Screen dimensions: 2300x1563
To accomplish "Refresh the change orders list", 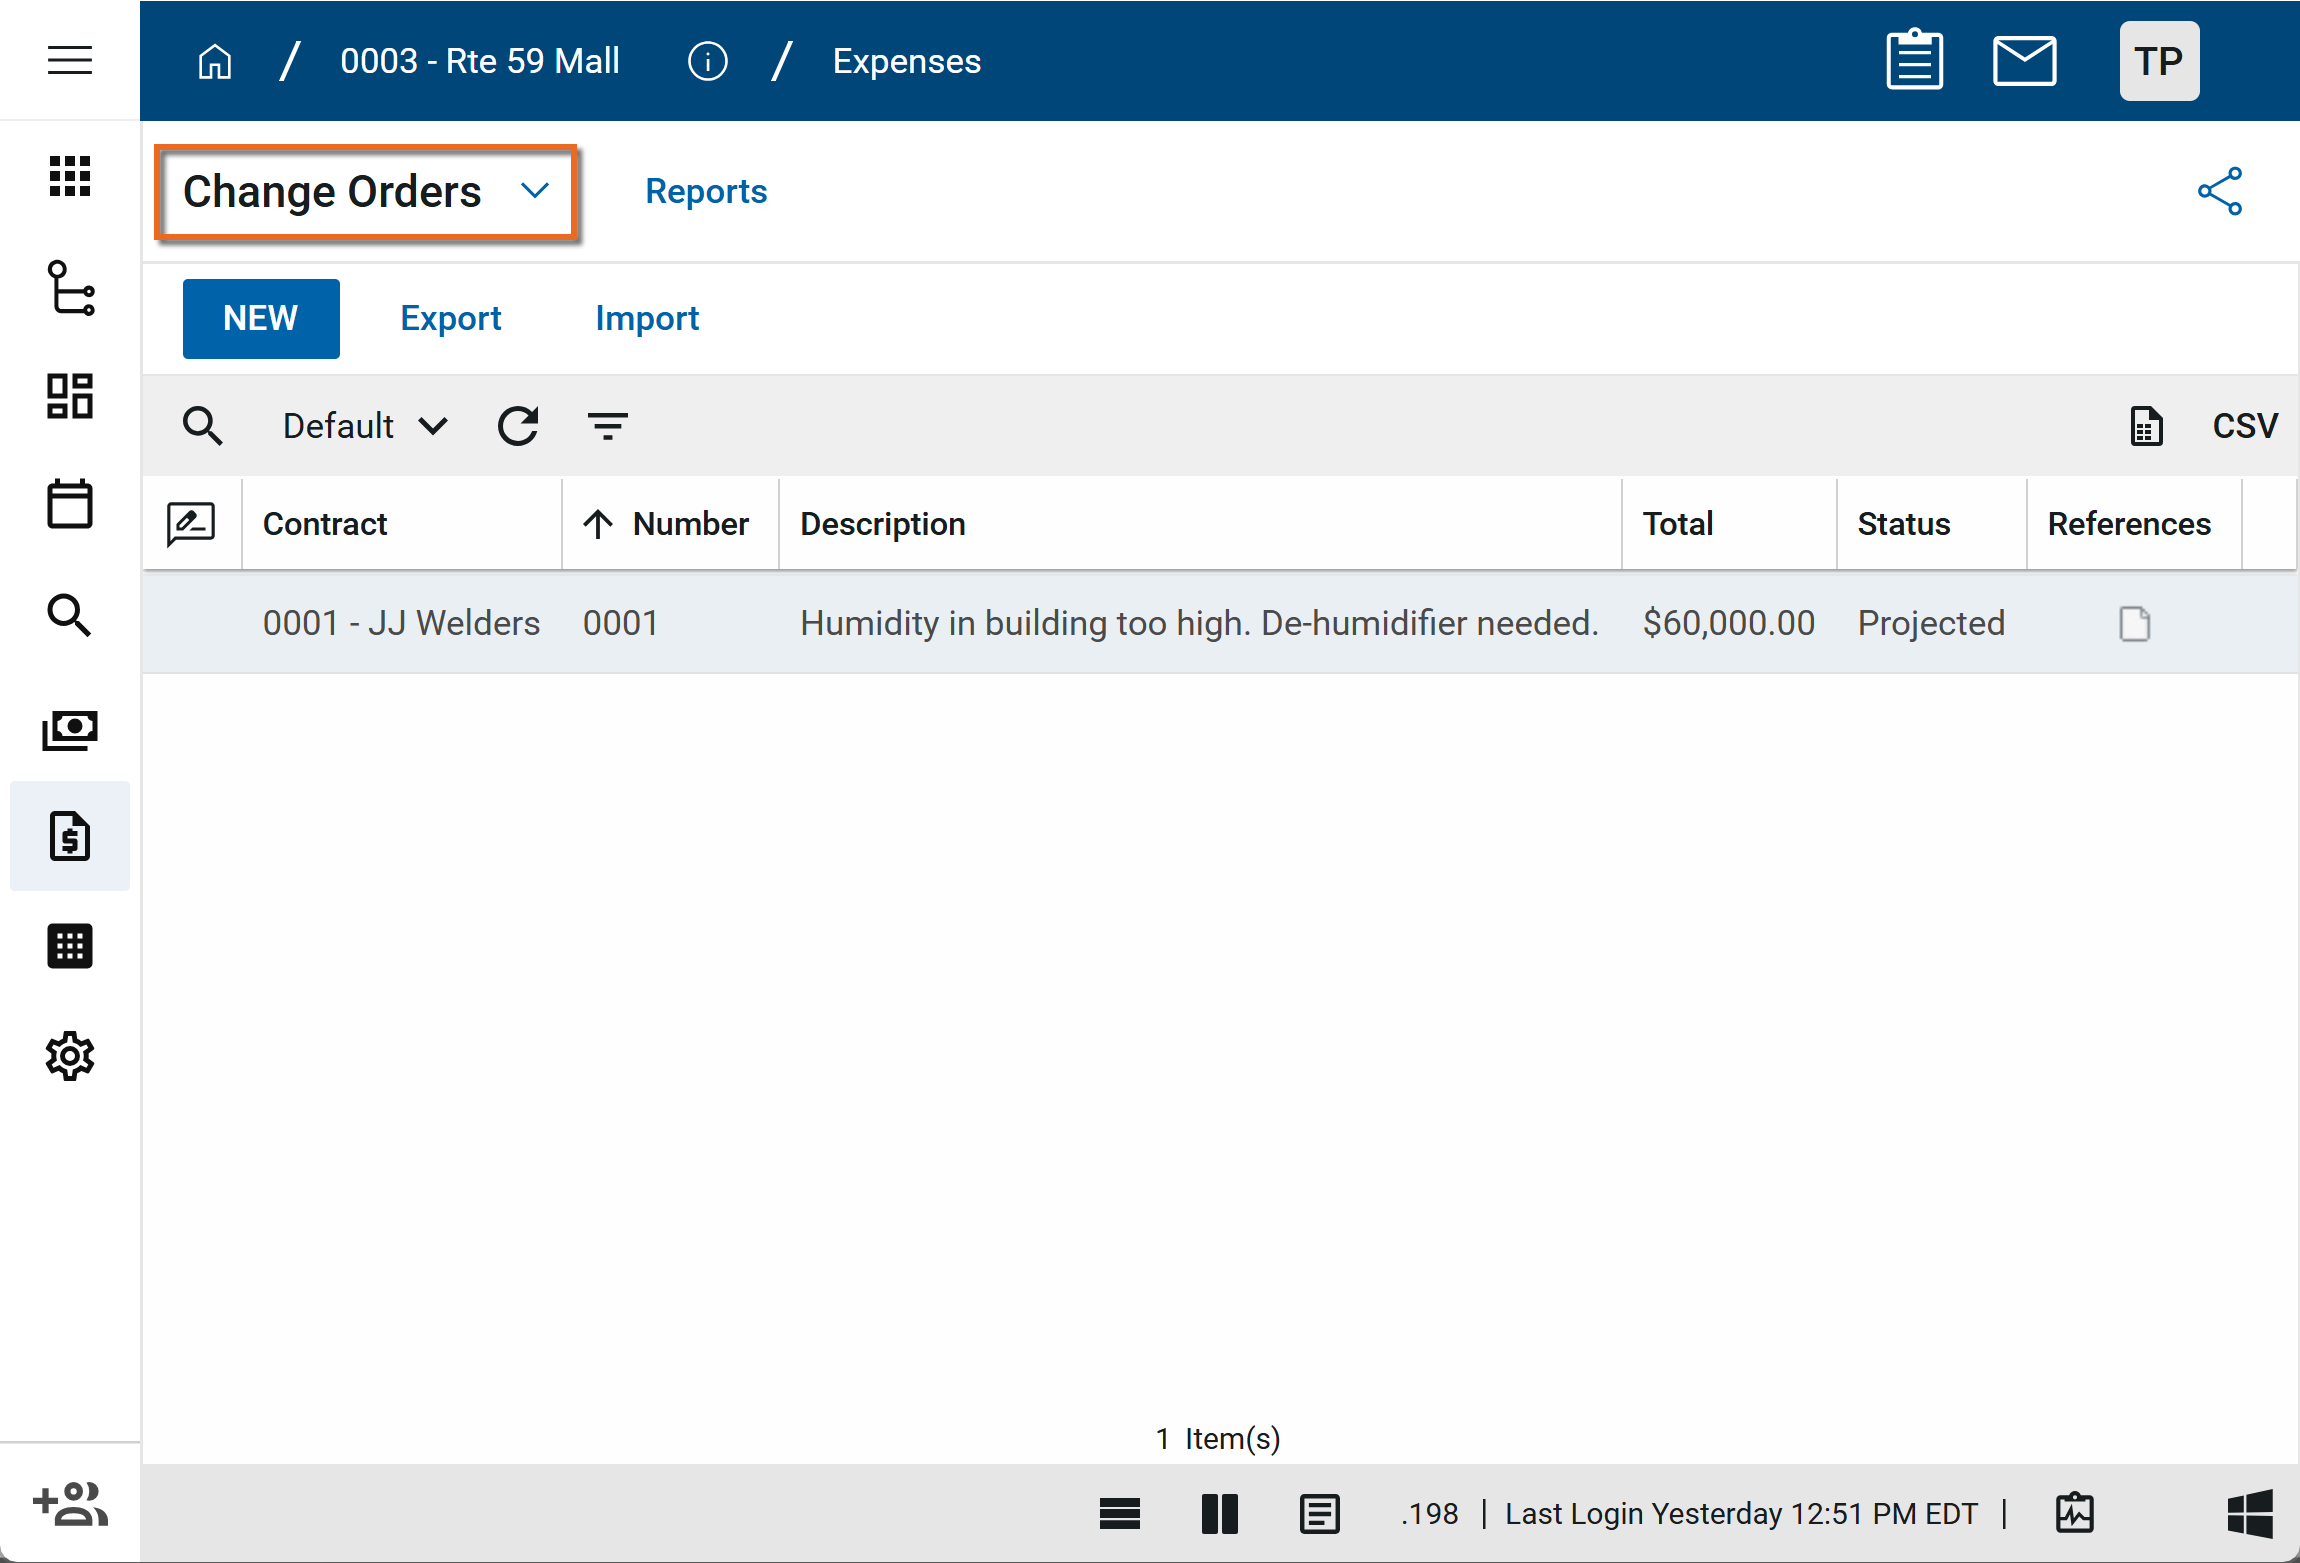I will (x=518, y=426).
